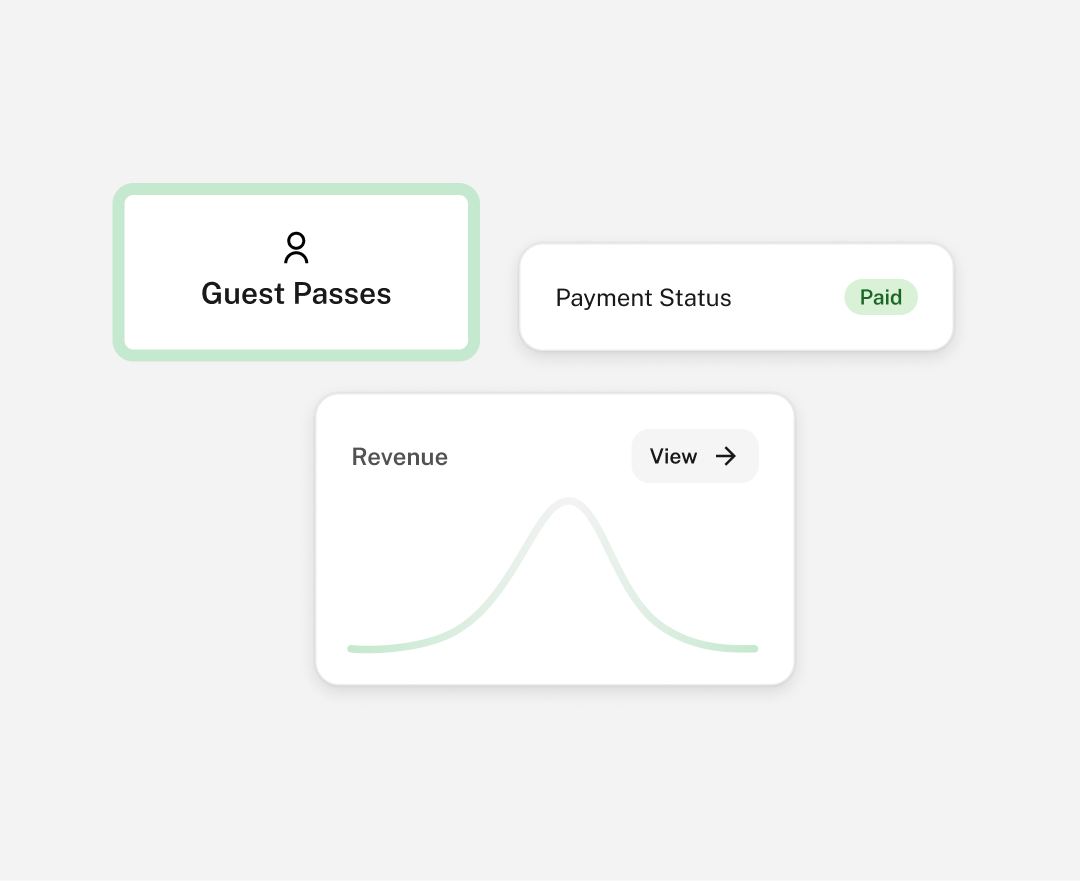
Task: Click the person icon above Guest Passes
Action: (296, 248)
